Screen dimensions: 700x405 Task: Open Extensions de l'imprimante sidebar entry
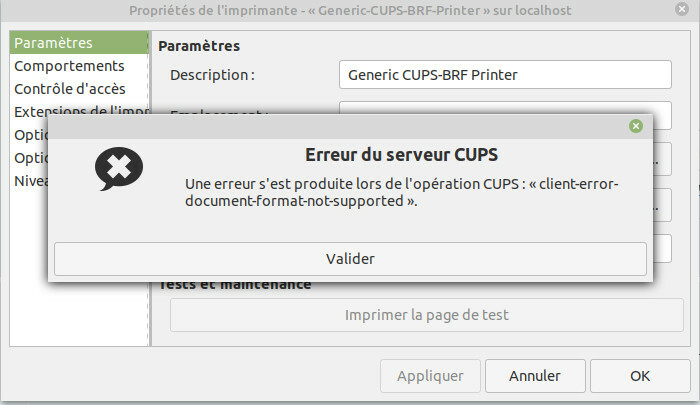[x=80, y=111]
